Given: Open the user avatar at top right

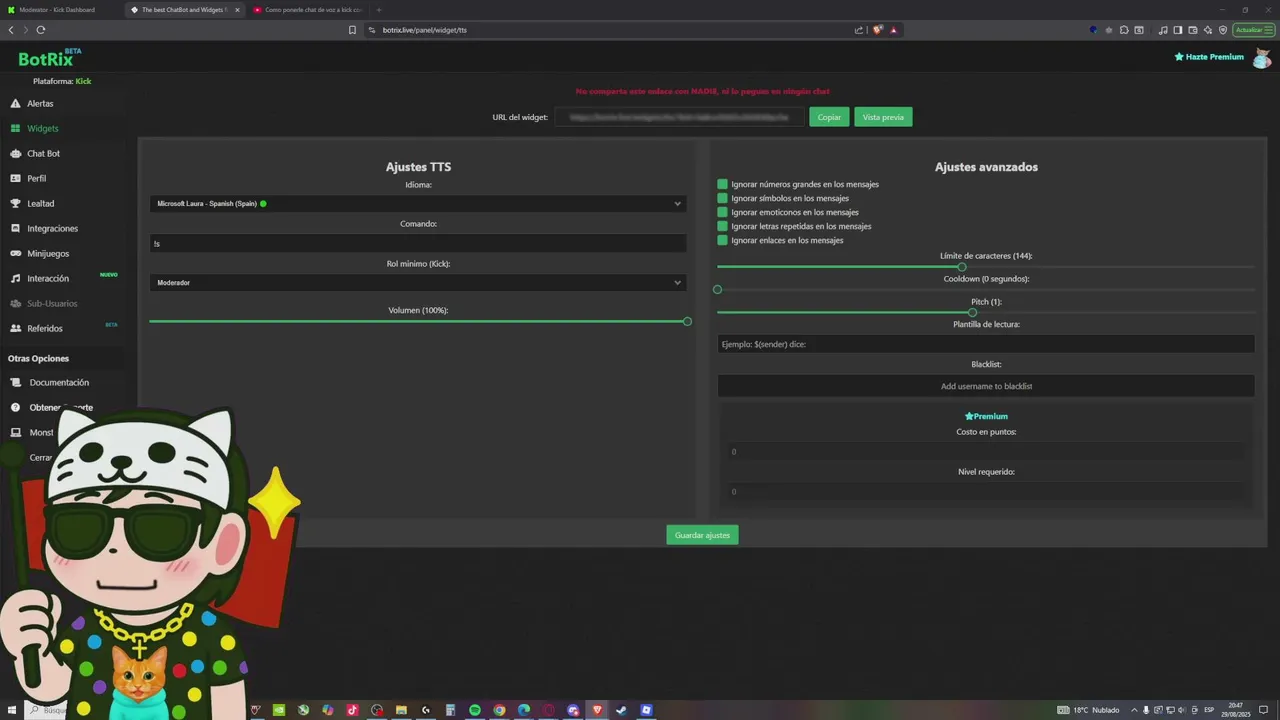Looking at the screenshot, I should click(1262, 57).
